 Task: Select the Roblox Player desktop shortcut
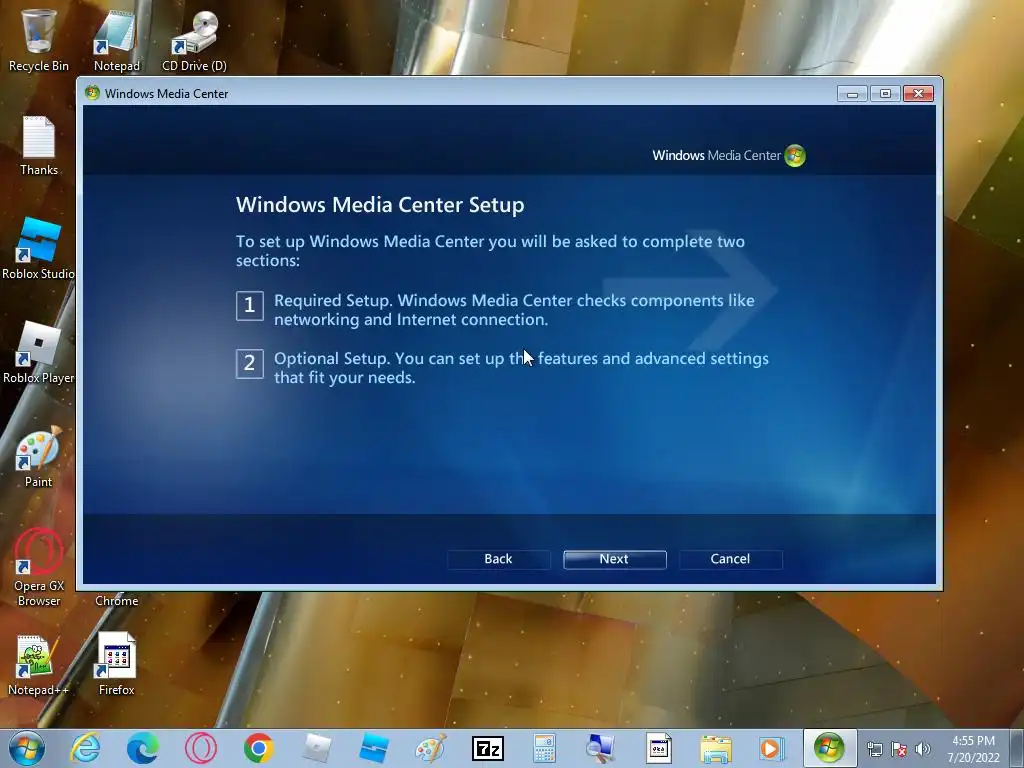(x=39, y=353)
